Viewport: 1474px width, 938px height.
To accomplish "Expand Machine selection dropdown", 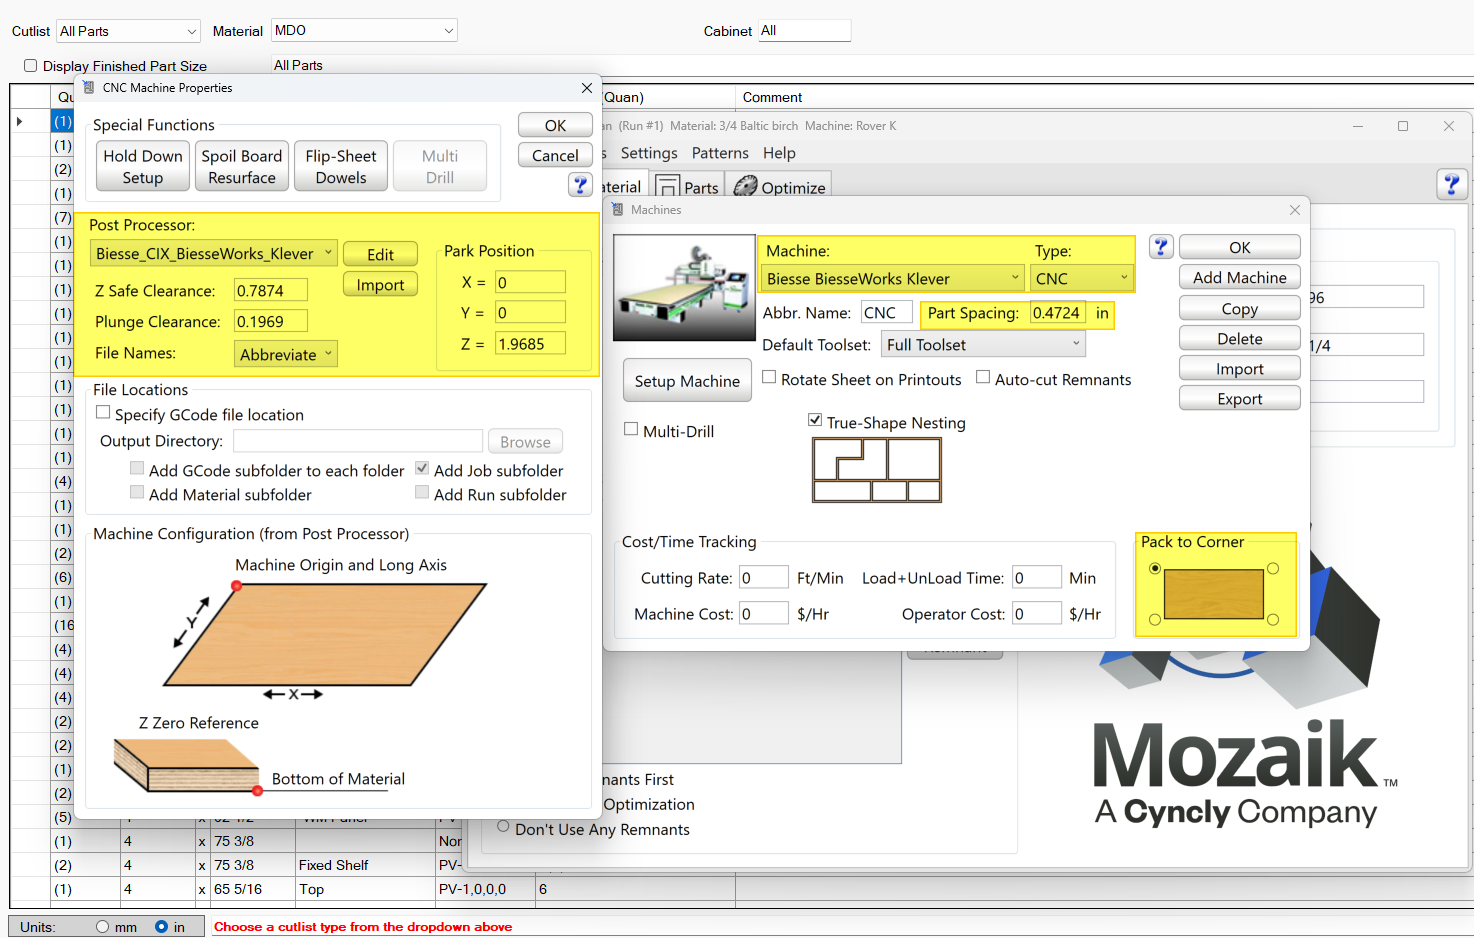I will click(893, 278).
